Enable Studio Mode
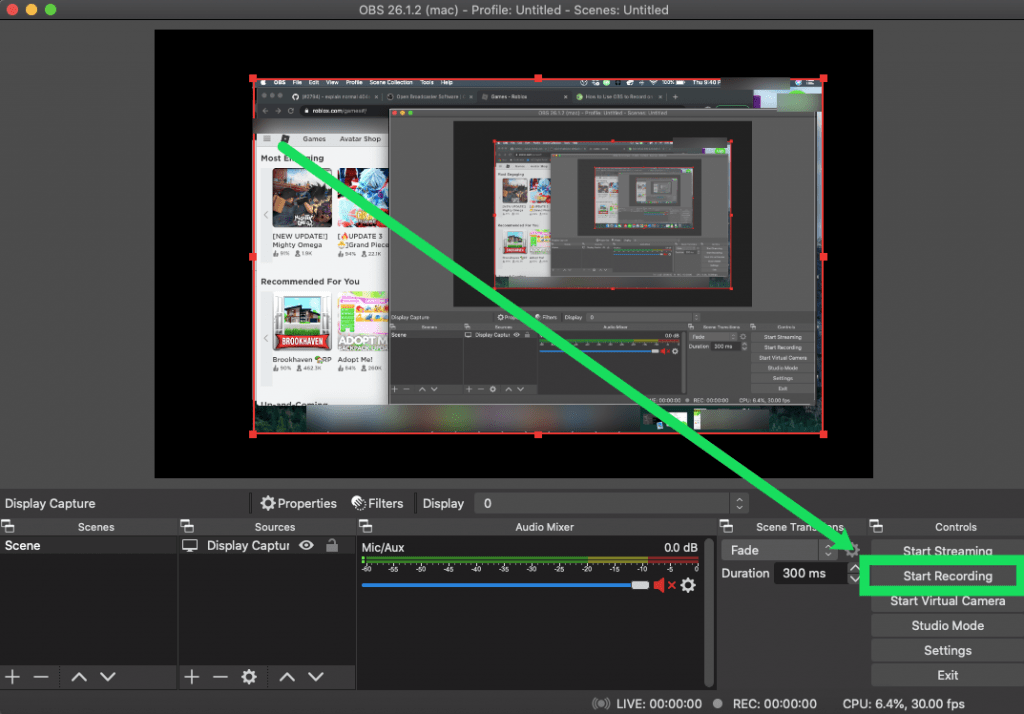The image size is (1024, 714). tap(947, 626)
